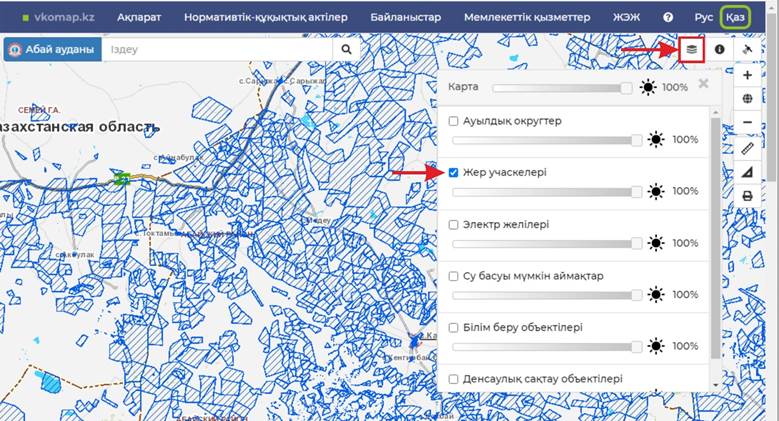Open the map layers panel icon
Image resolution: width=779 pixels, height=421 pixels.
[691, 49]
